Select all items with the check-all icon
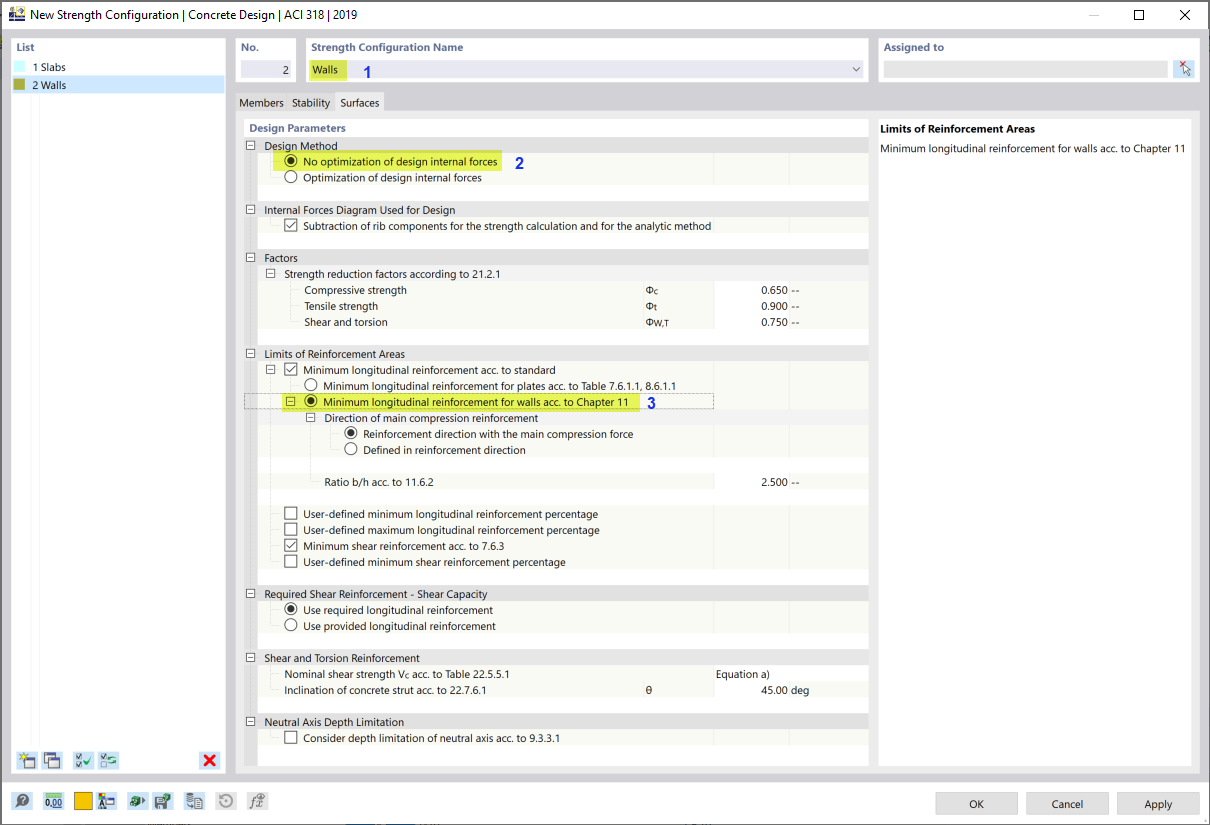Screen dimensions: 1210x825 [x=84, y=761]
